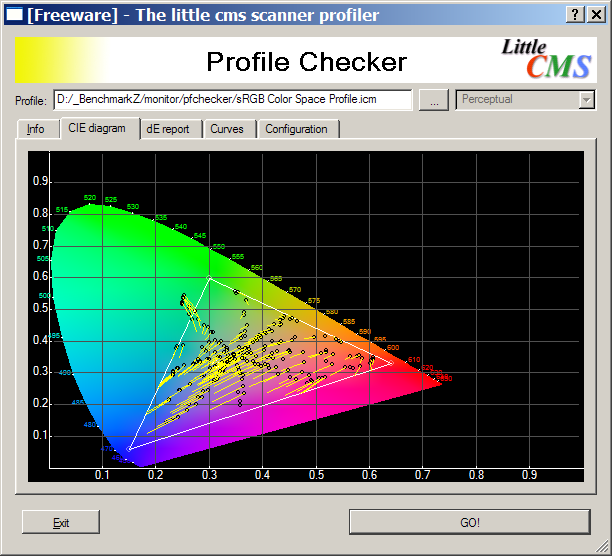Image resolution: width=612 pixels, height=556 pixels.
Task: Click the blue primary triangle vertex
Action: [129, 449]
